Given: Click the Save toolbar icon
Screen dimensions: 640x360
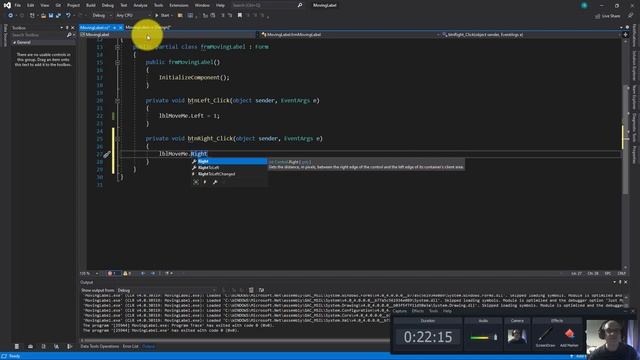Looking at the screenshot, I should click(51, 16).
